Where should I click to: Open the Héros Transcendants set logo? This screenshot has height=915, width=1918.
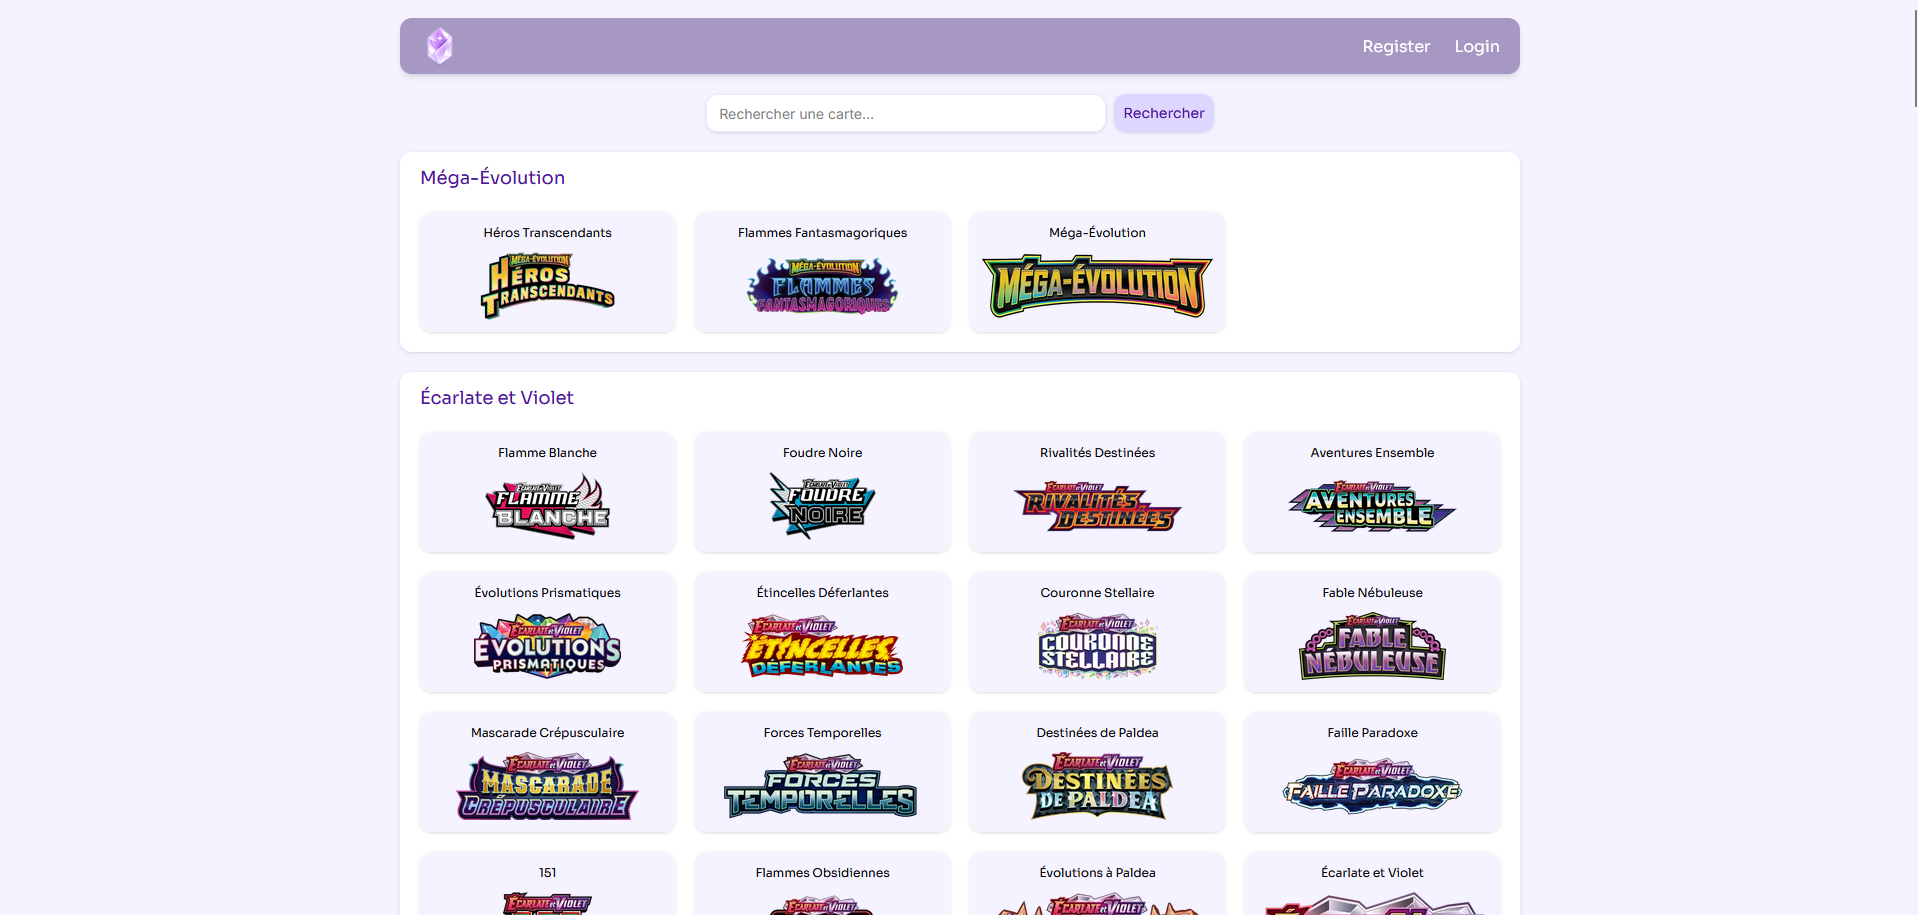coord(548,286)
